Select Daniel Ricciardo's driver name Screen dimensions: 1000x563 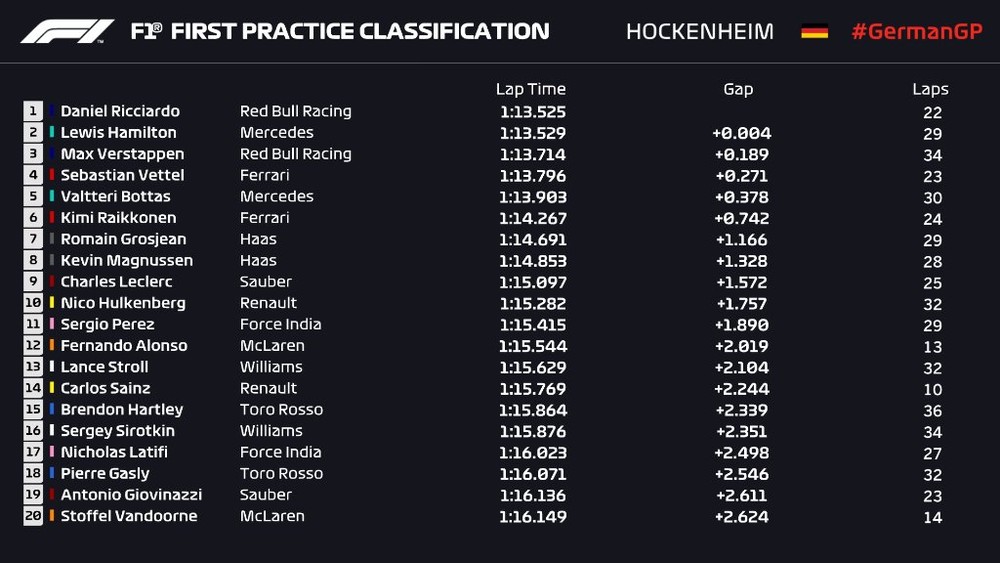tap(120, 111)
